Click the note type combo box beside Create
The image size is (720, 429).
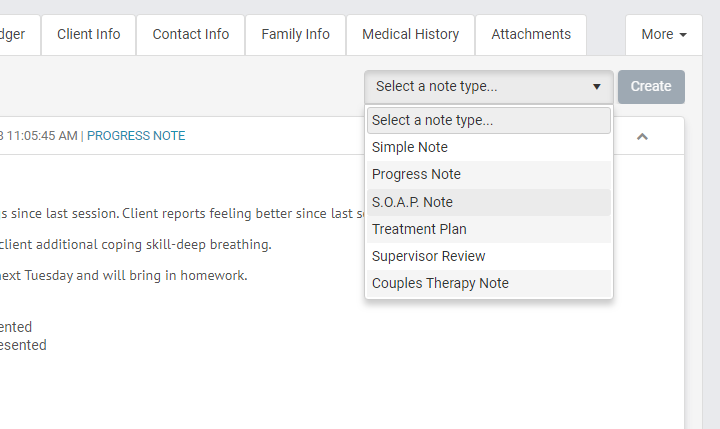click(x=488, y=87)
